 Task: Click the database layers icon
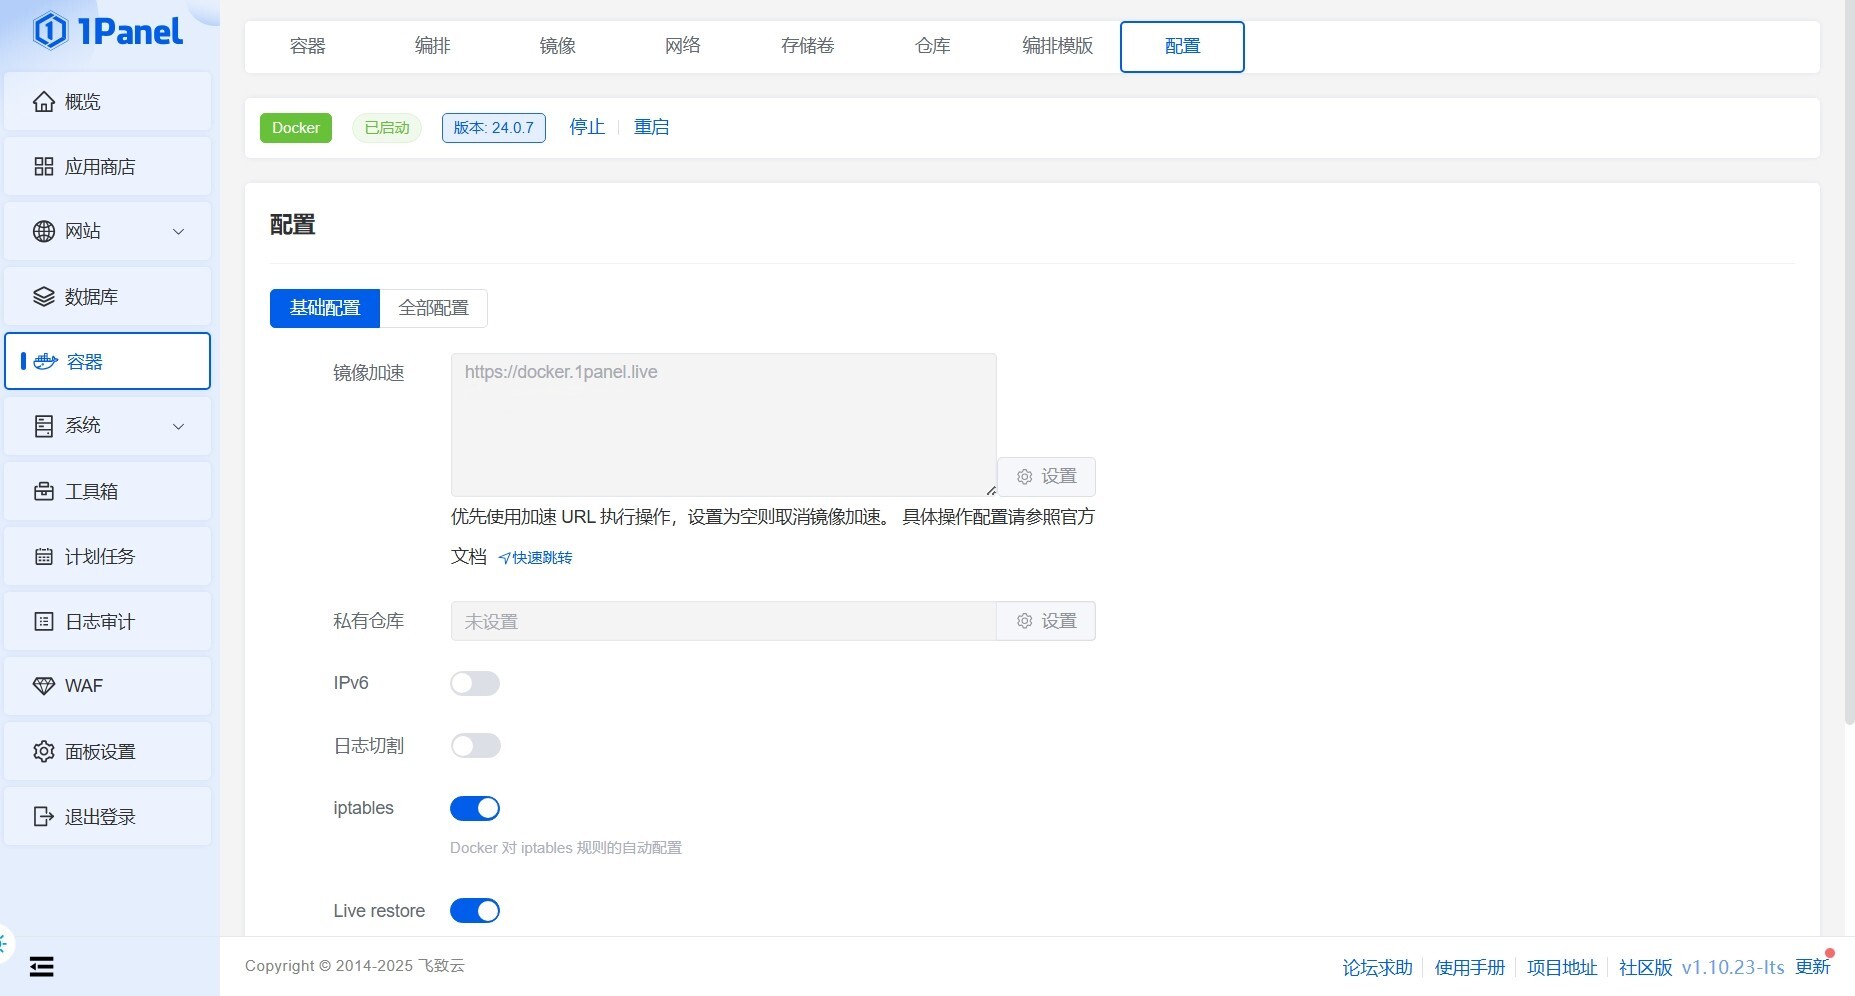tap(44, 297)
